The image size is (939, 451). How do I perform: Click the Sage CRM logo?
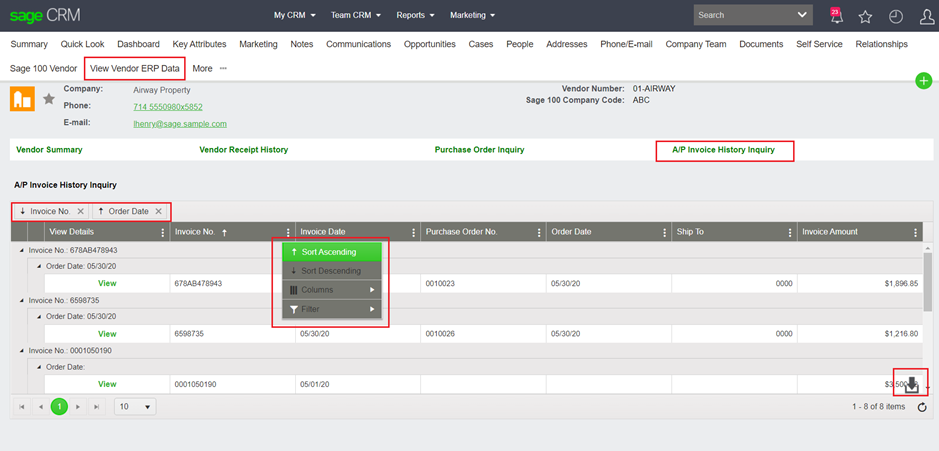click(x=44, y=15)
